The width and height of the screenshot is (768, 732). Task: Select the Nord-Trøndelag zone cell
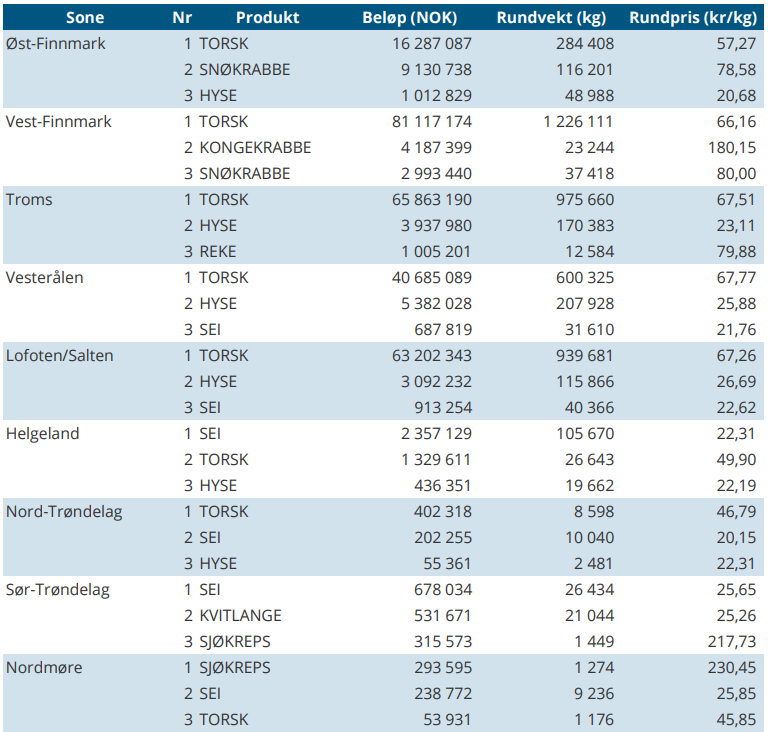(x=63, y=512)
